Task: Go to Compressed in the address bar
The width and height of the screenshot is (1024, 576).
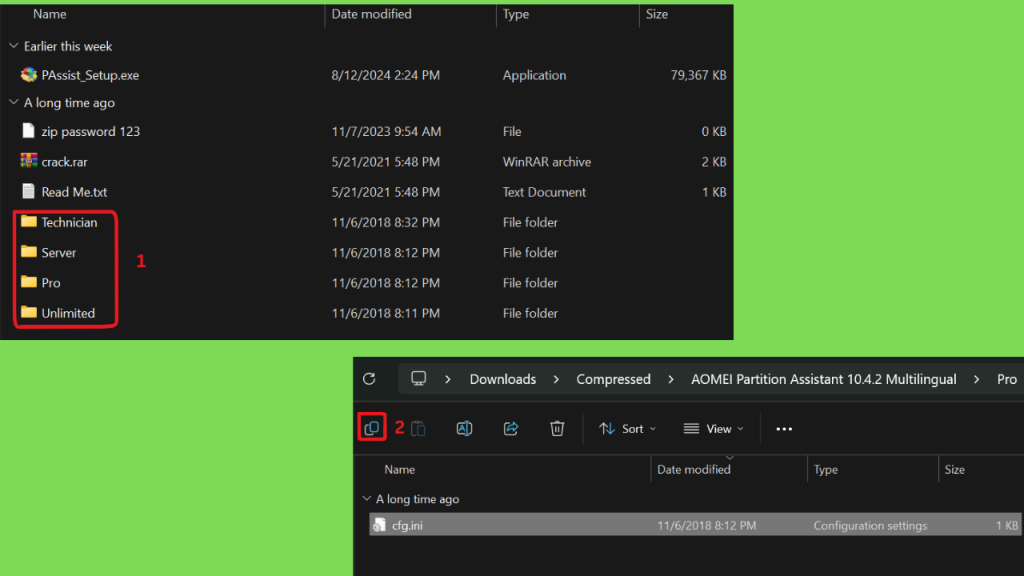Action: 613,379
